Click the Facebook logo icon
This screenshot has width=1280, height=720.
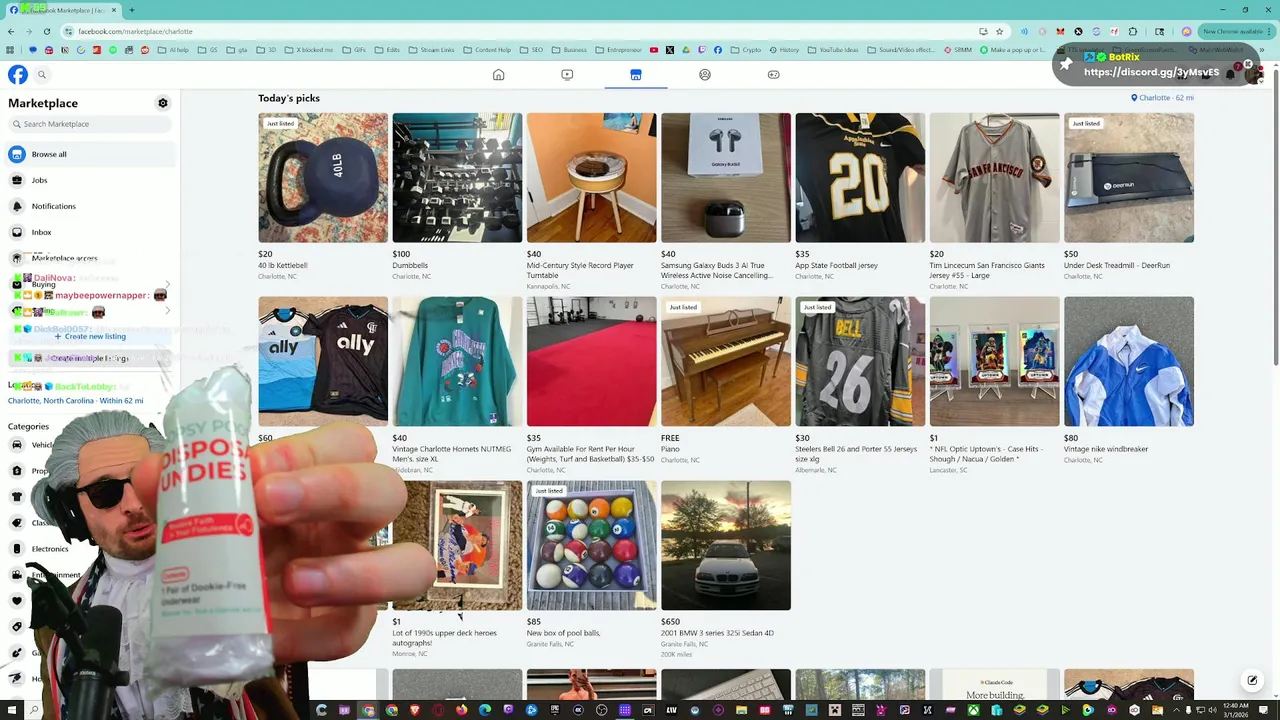(18, 74)
